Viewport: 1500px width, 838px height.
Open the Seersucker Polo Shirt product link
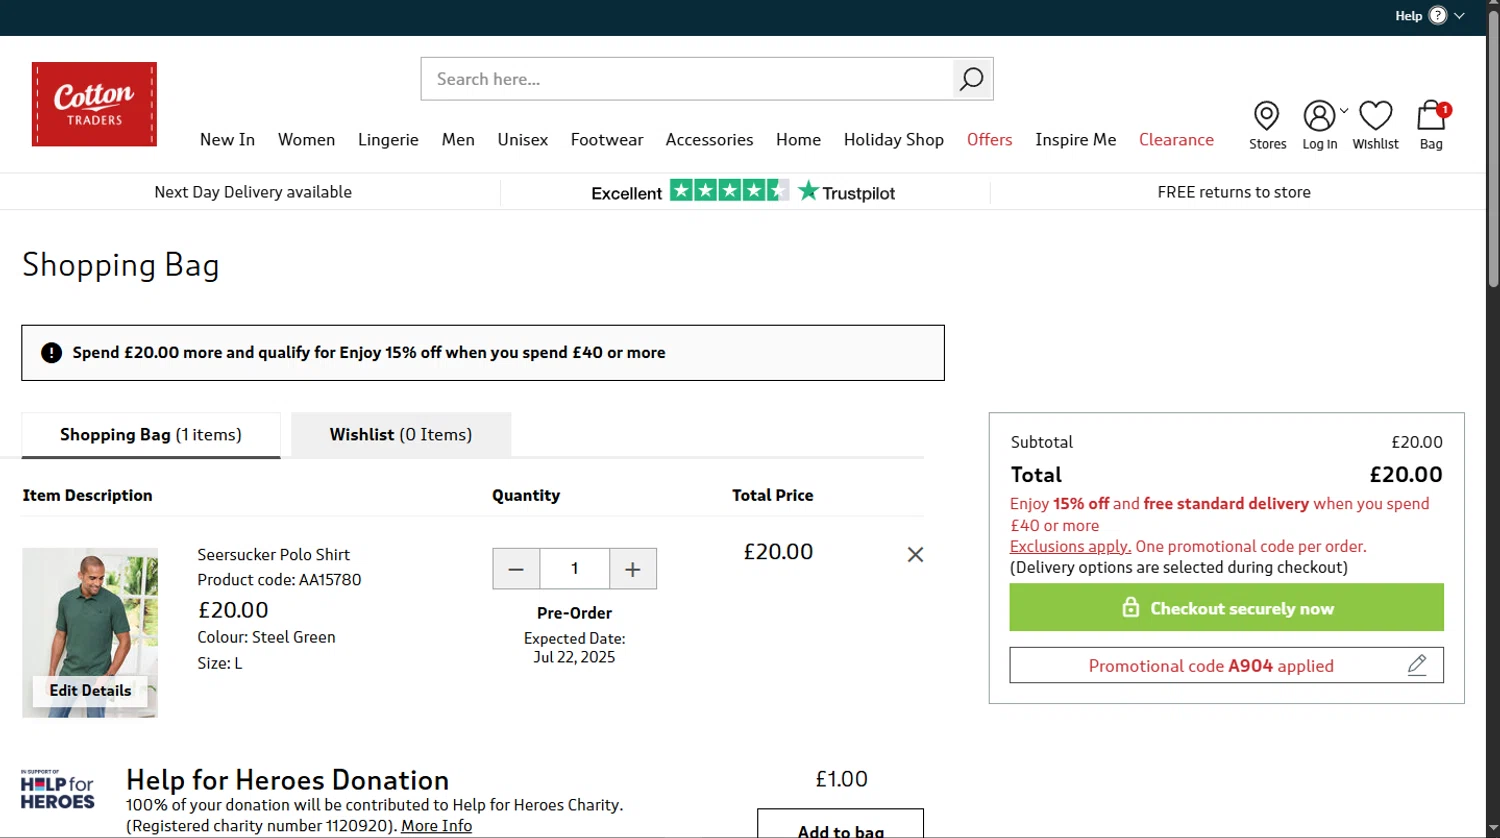point(273,554)
